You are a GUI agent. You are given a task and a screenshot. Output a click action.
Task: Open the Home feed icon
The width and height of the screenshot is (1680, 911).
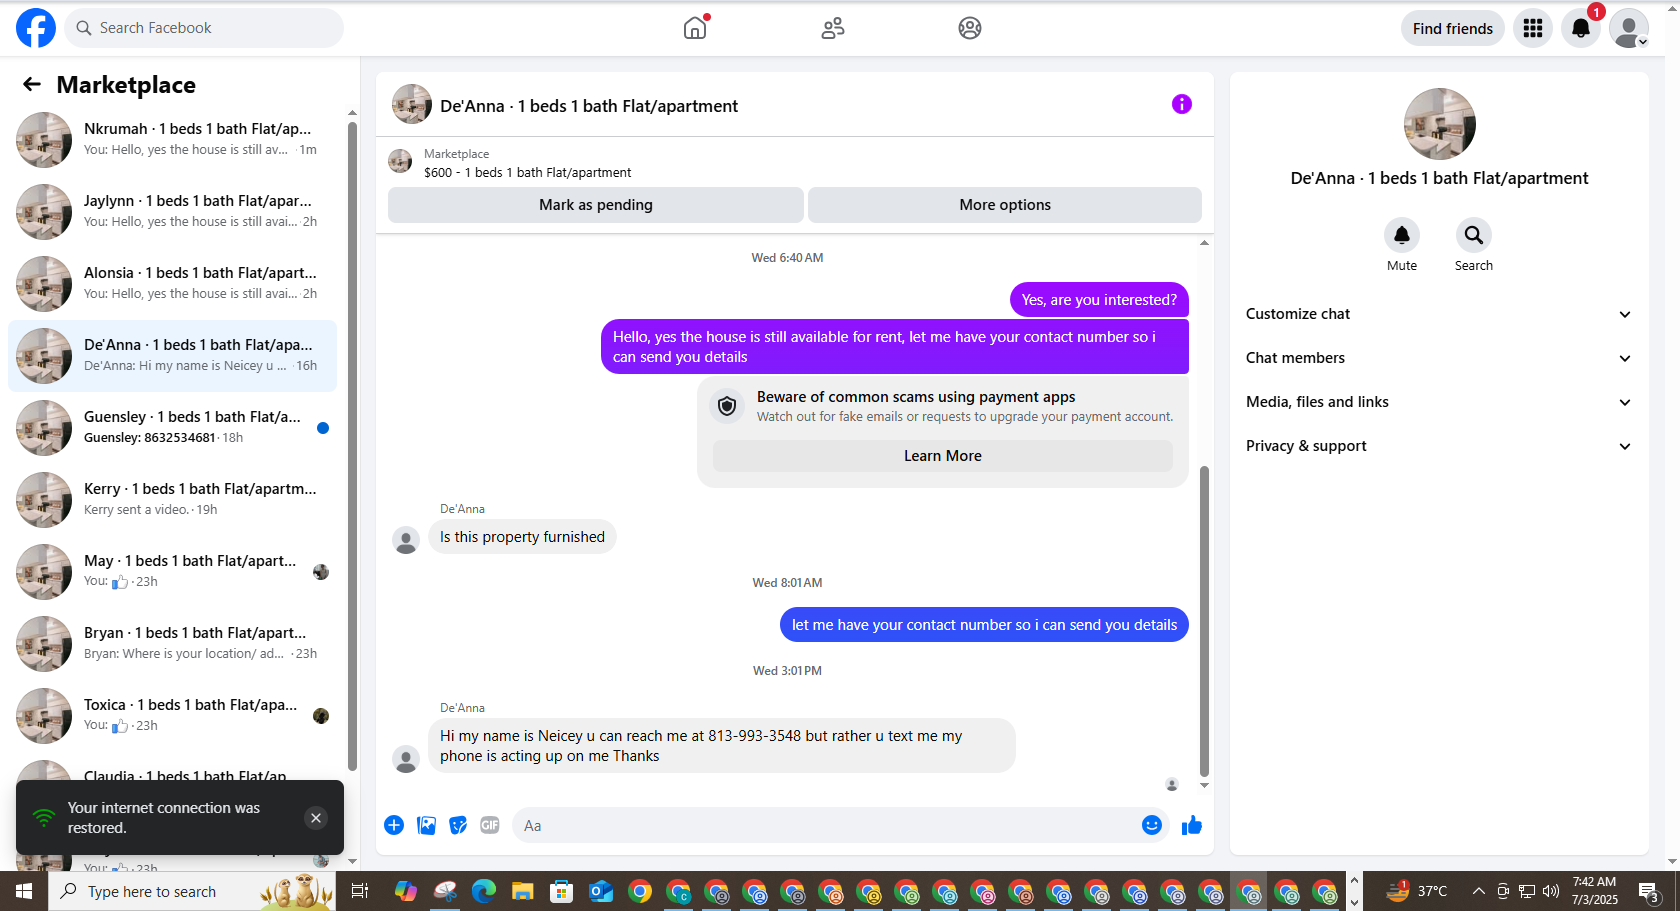(x=695, y=28)
